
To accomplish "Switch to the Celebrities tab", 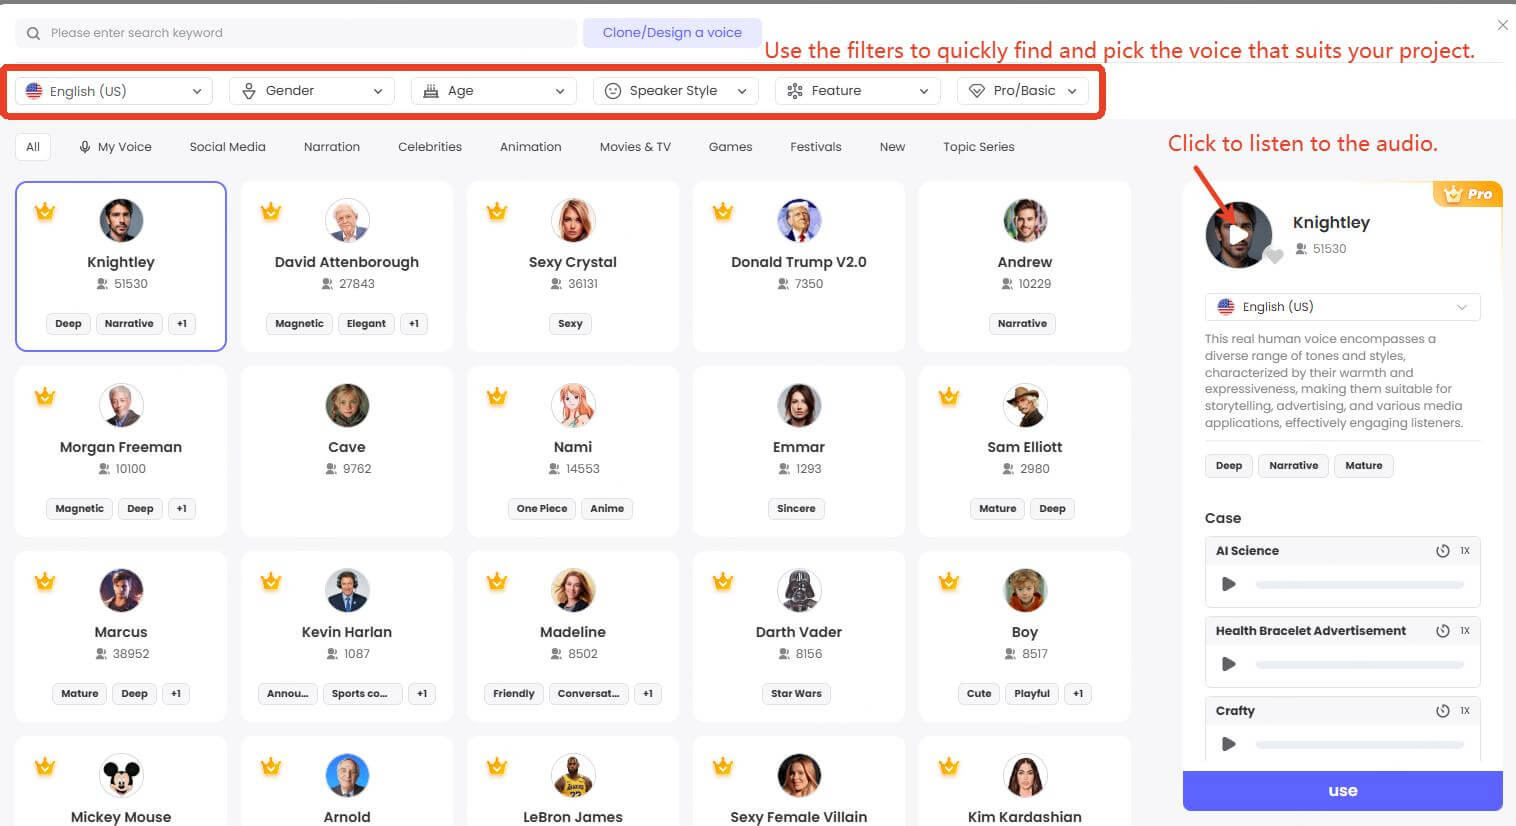I will click(x=429, y=146).
